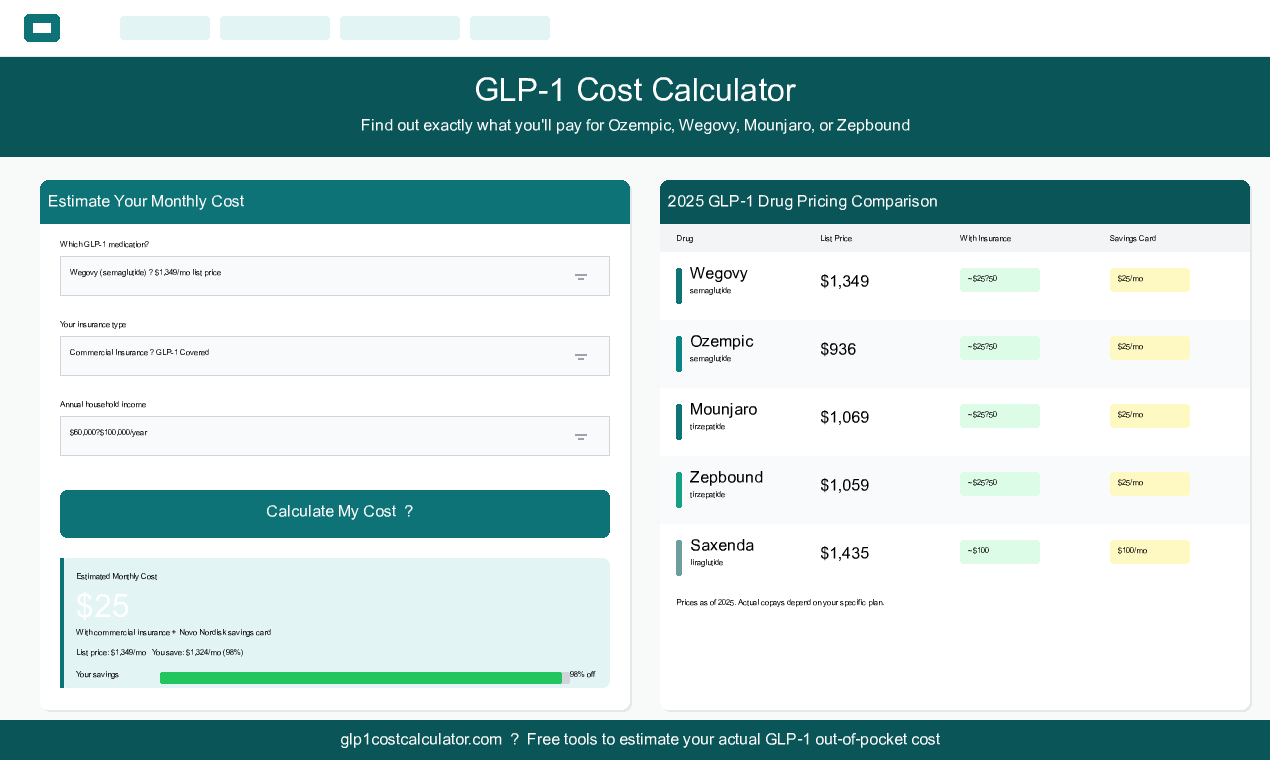Image resolution: width=1270 pixels, height=760 pixels.
Task: Click the footer glp1costcalculator.com text
Action: click(421, 740)
